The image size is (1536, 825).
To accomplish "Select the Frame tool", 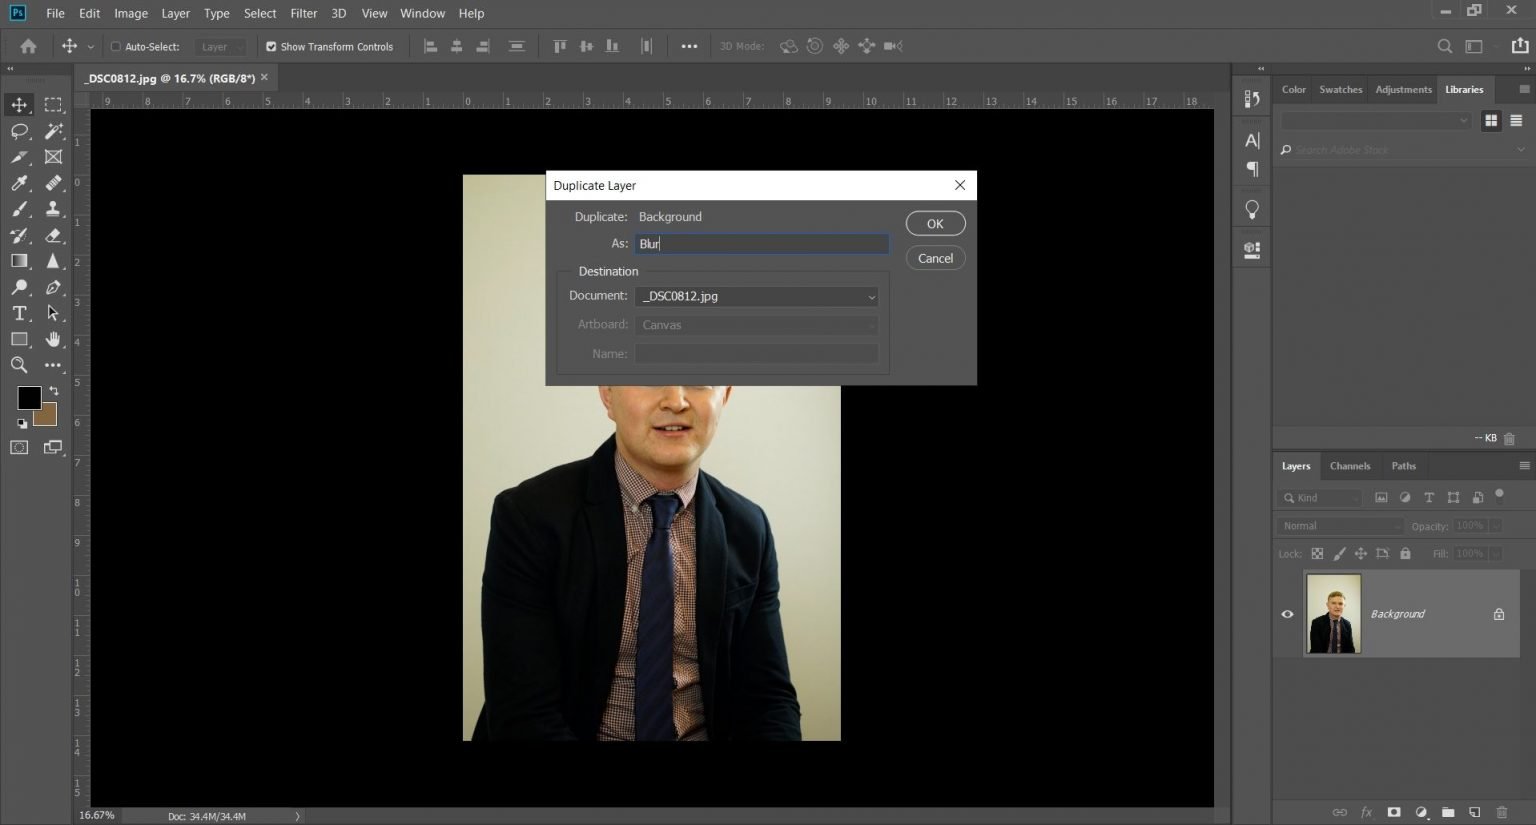I will pos(53,157).
